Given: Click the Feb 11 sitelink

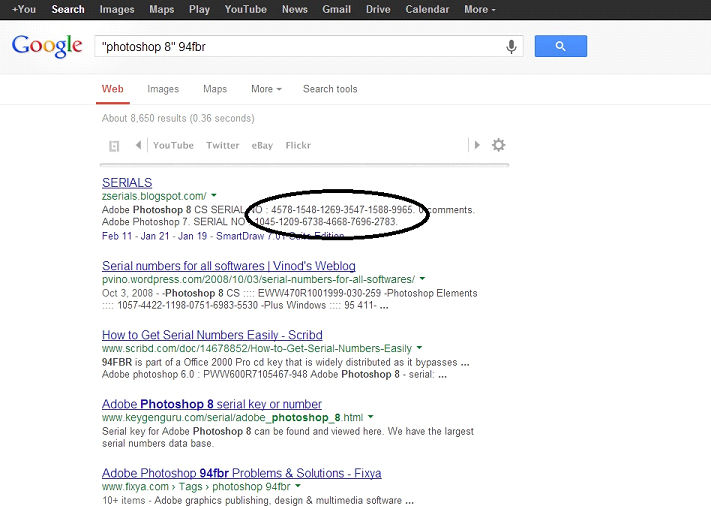Looking at the screenshot, I should (x=117, y=236).
